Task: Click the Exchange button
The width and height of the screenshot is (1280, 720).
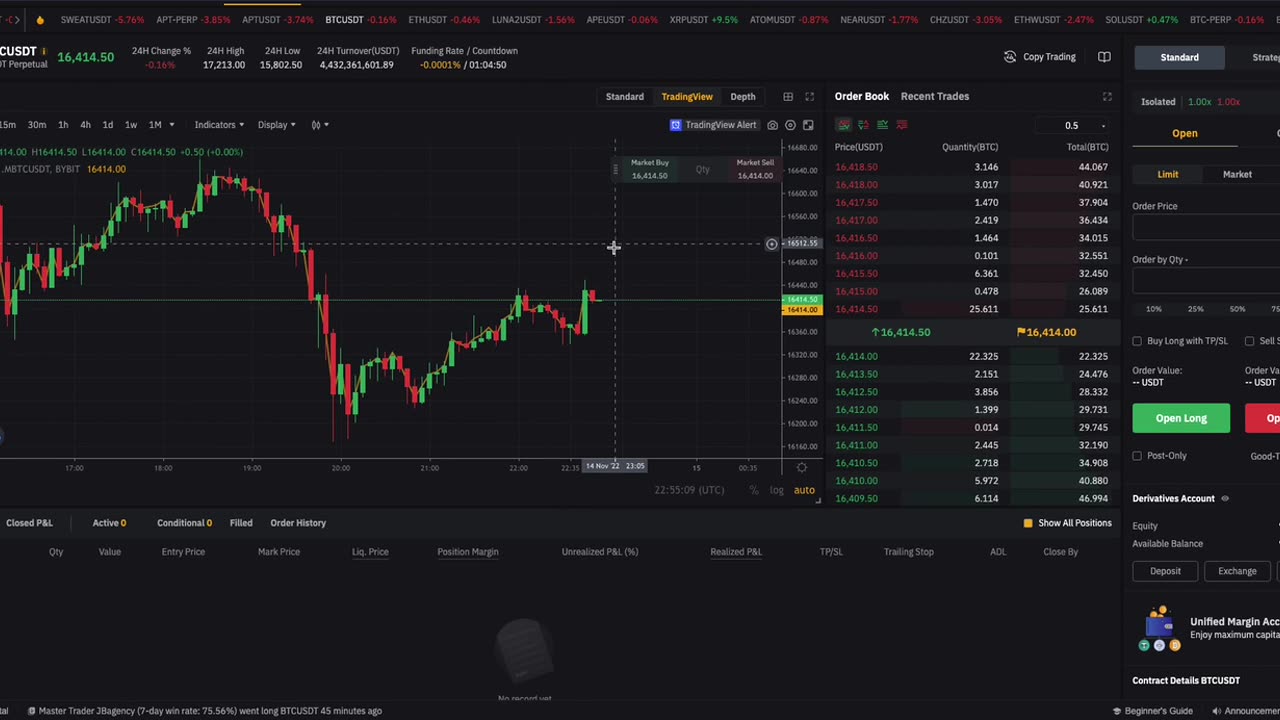Action: pos(1237,571)
